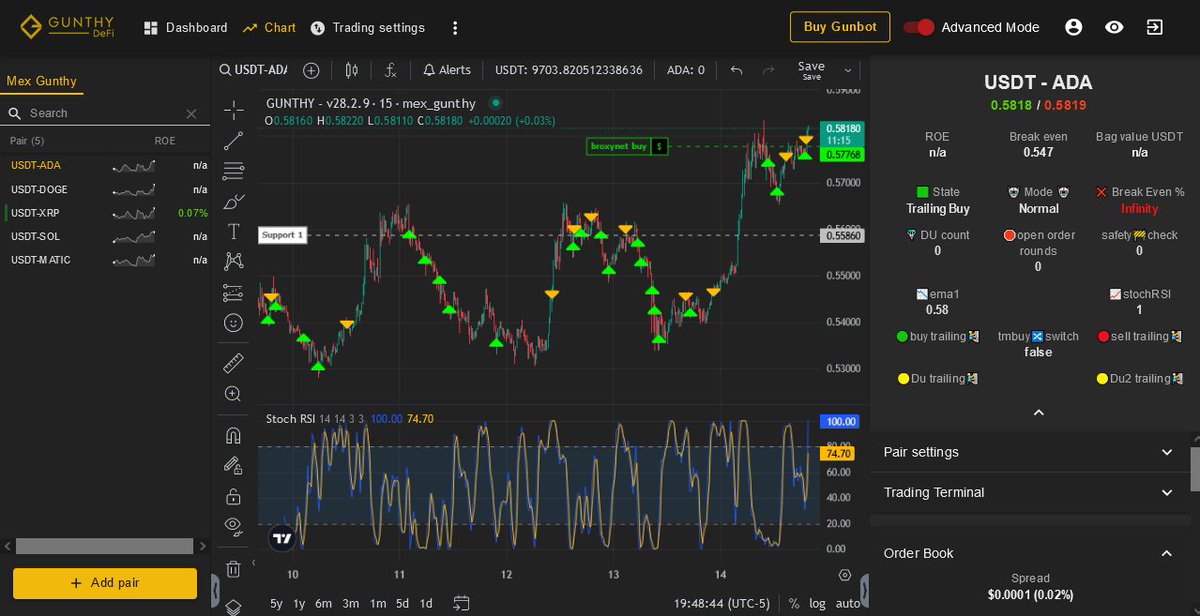Click the Buy Gunbot button
This screenshot has width=1200, height=616.
tap(840, 27)
